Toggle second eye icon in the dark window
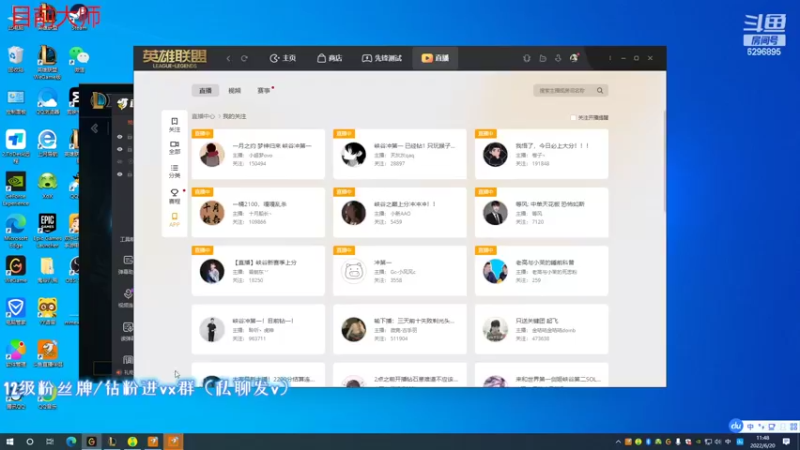This screenshot has height=450, width=800. pos(120,149)
